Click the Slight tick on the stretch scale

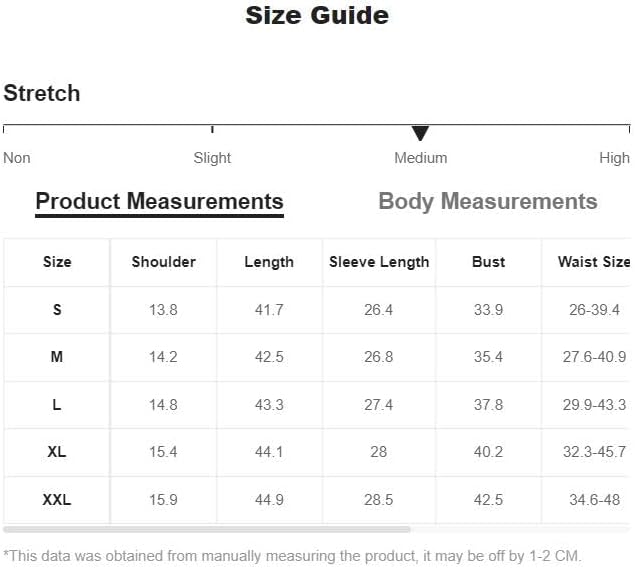[212, 130]
